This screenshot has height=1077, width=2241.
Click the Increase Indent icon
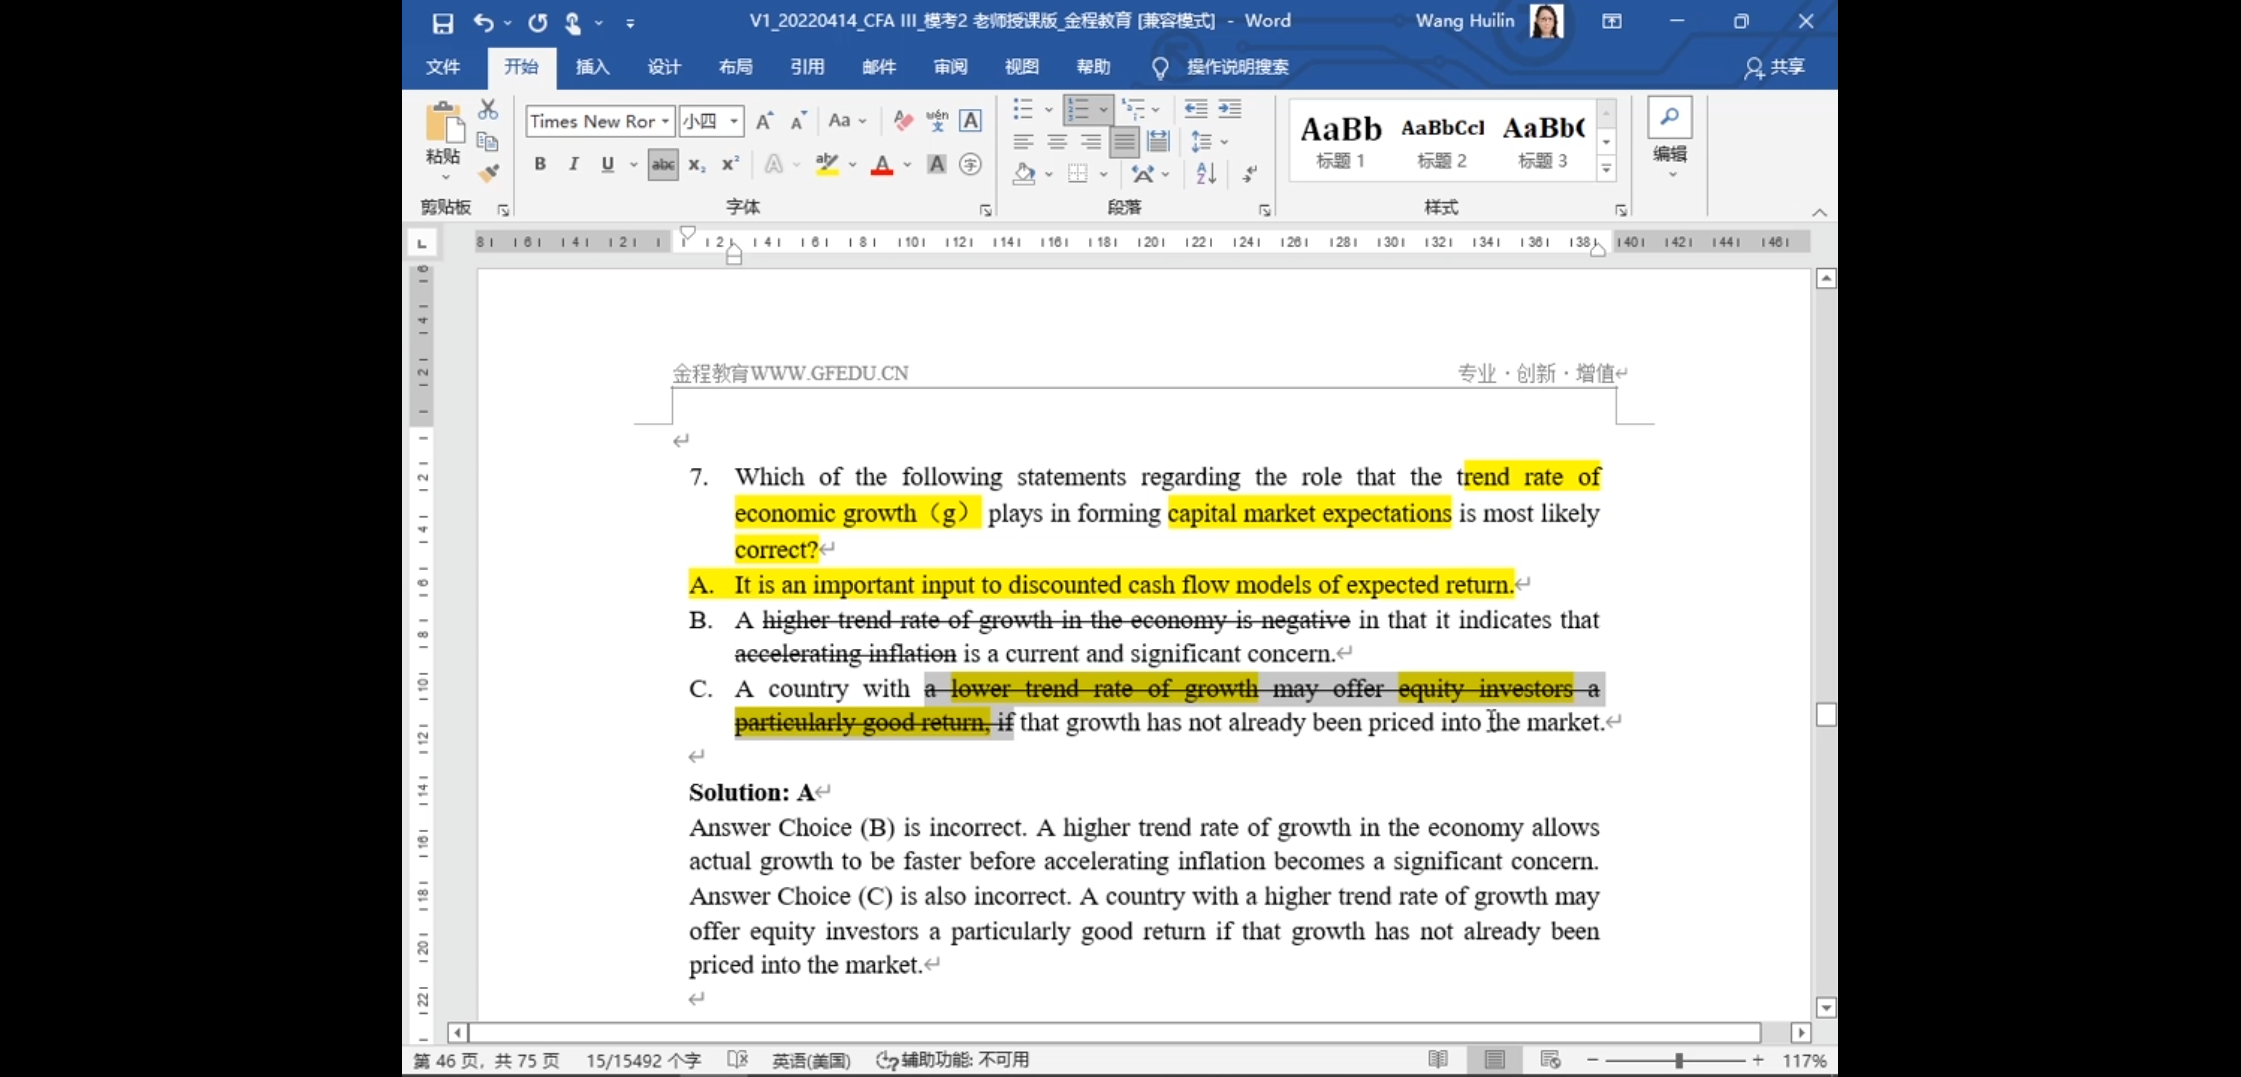pos(1230,109)
